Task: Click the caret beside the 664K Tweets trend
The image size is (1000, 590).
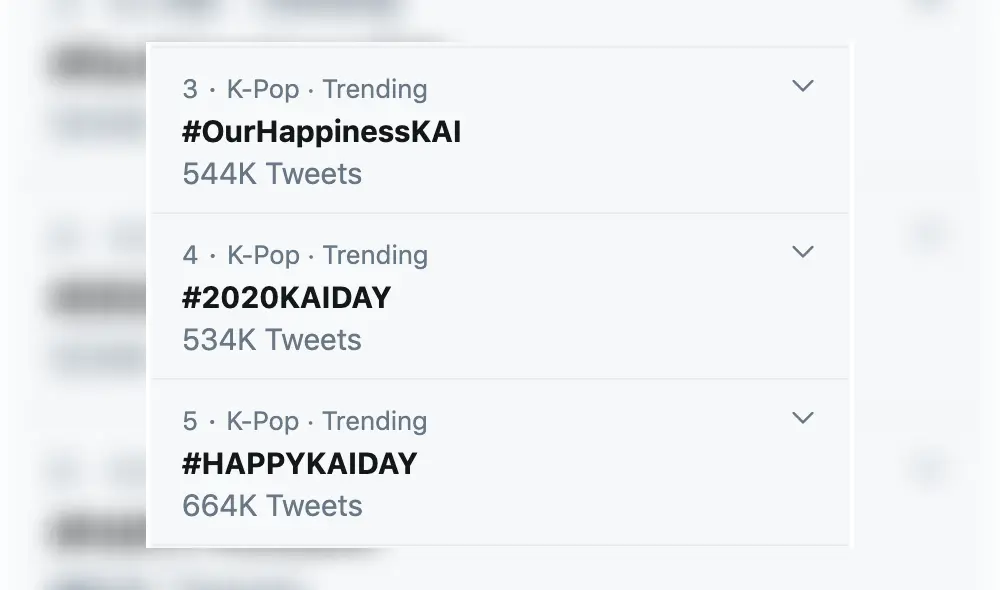Action: (803, 419)
